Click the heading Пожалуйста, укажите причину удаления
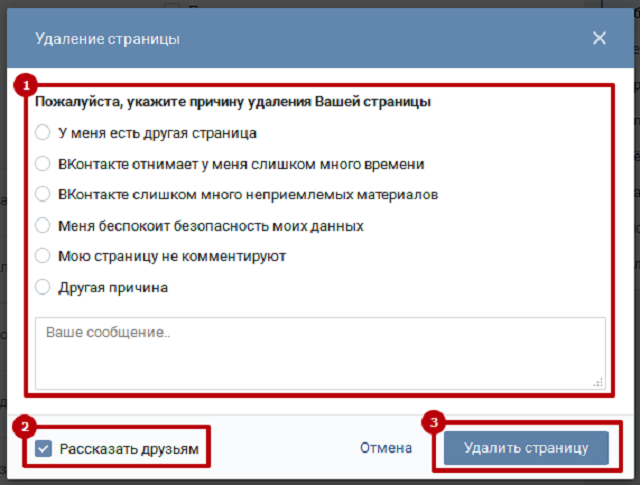 pos(233,101)
